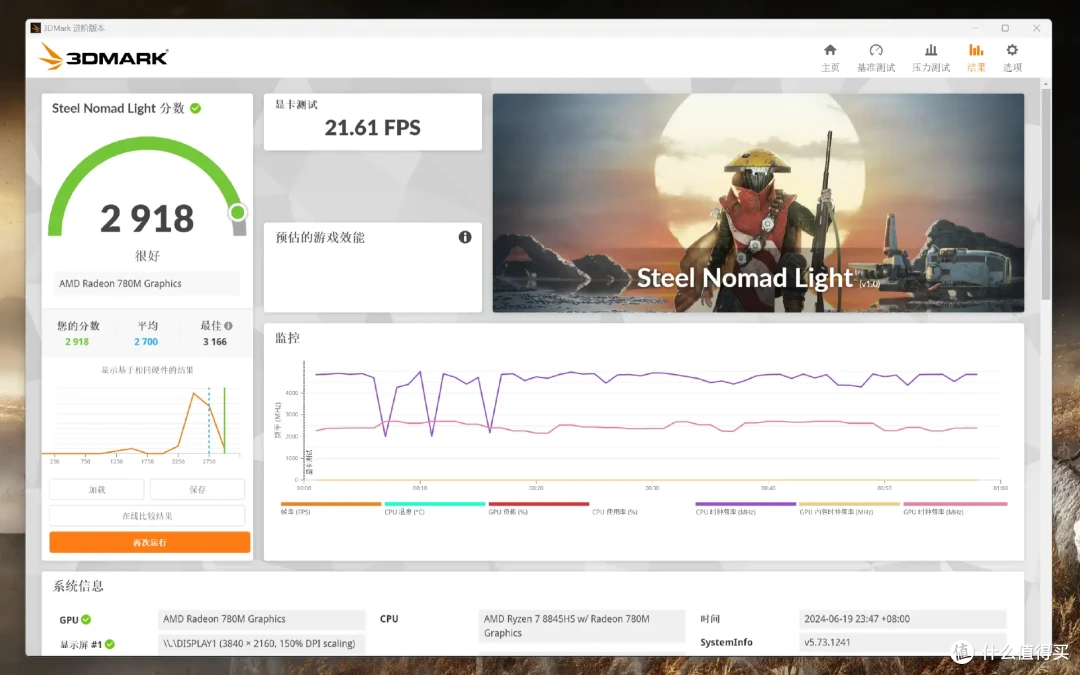Click the green 您的分数 value 2 918
Viewport: 1080px width, 675px height.
(77, 342)
